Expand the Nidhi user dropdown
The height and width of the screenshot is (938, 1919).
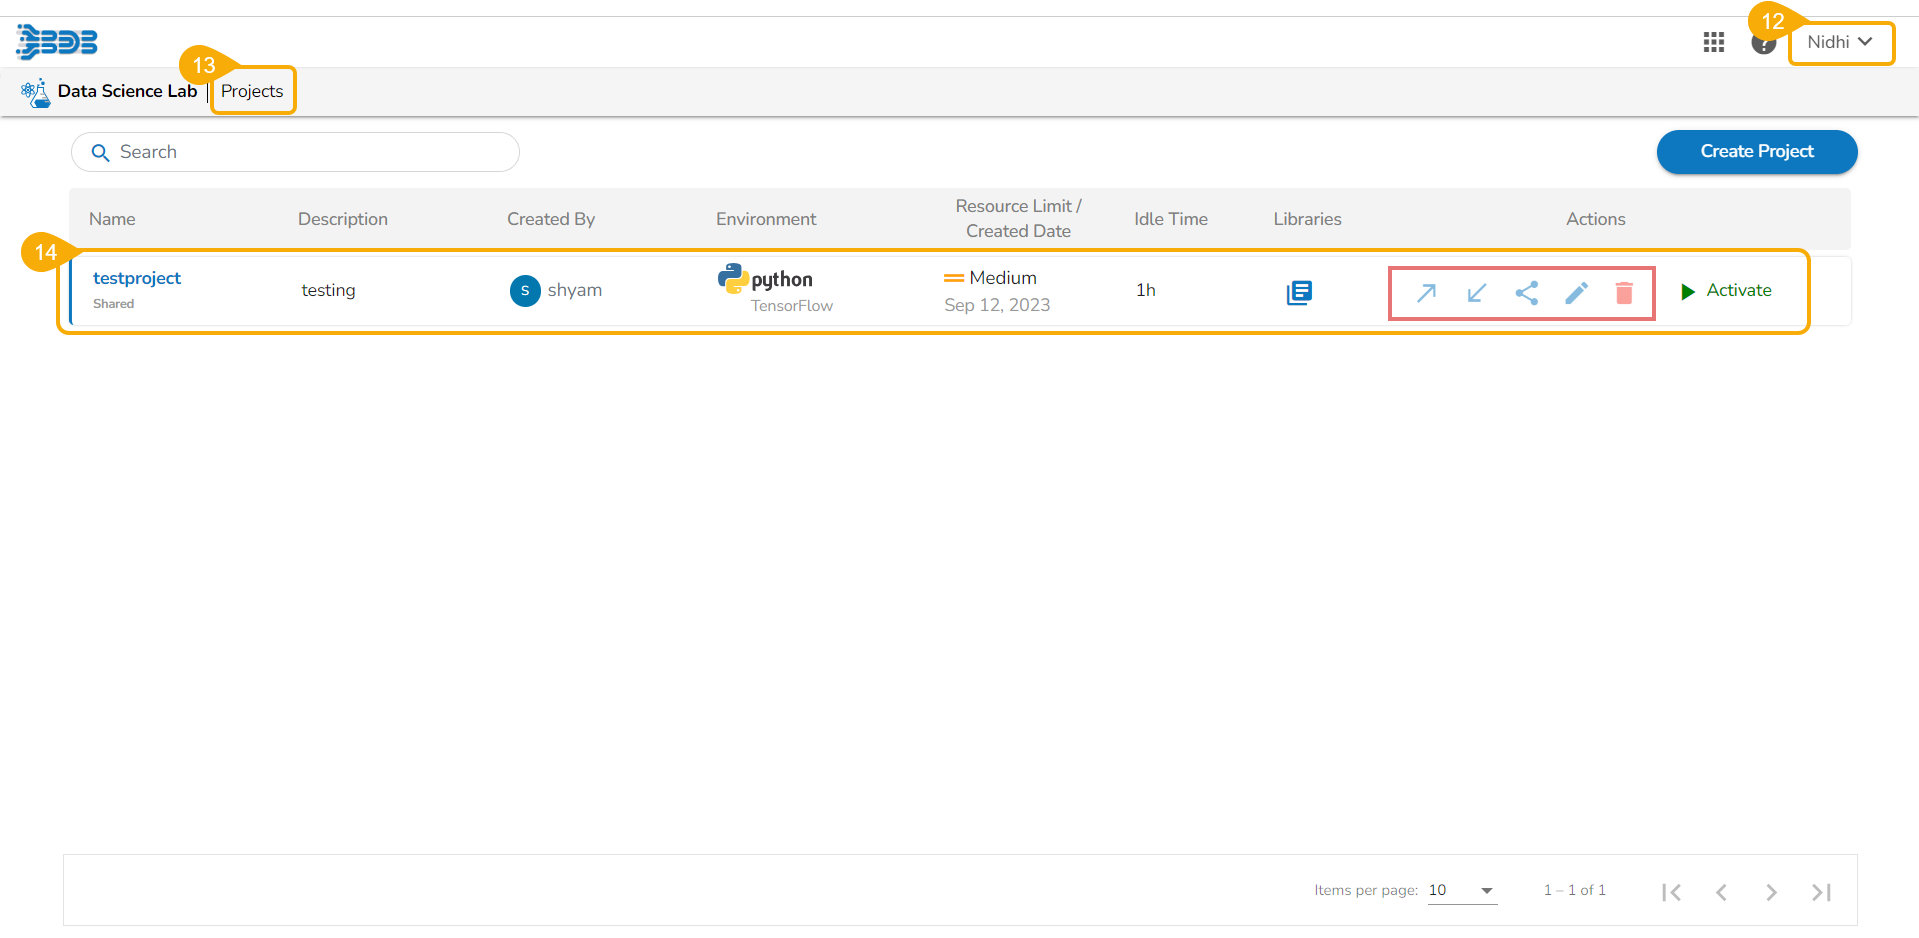1840,42
